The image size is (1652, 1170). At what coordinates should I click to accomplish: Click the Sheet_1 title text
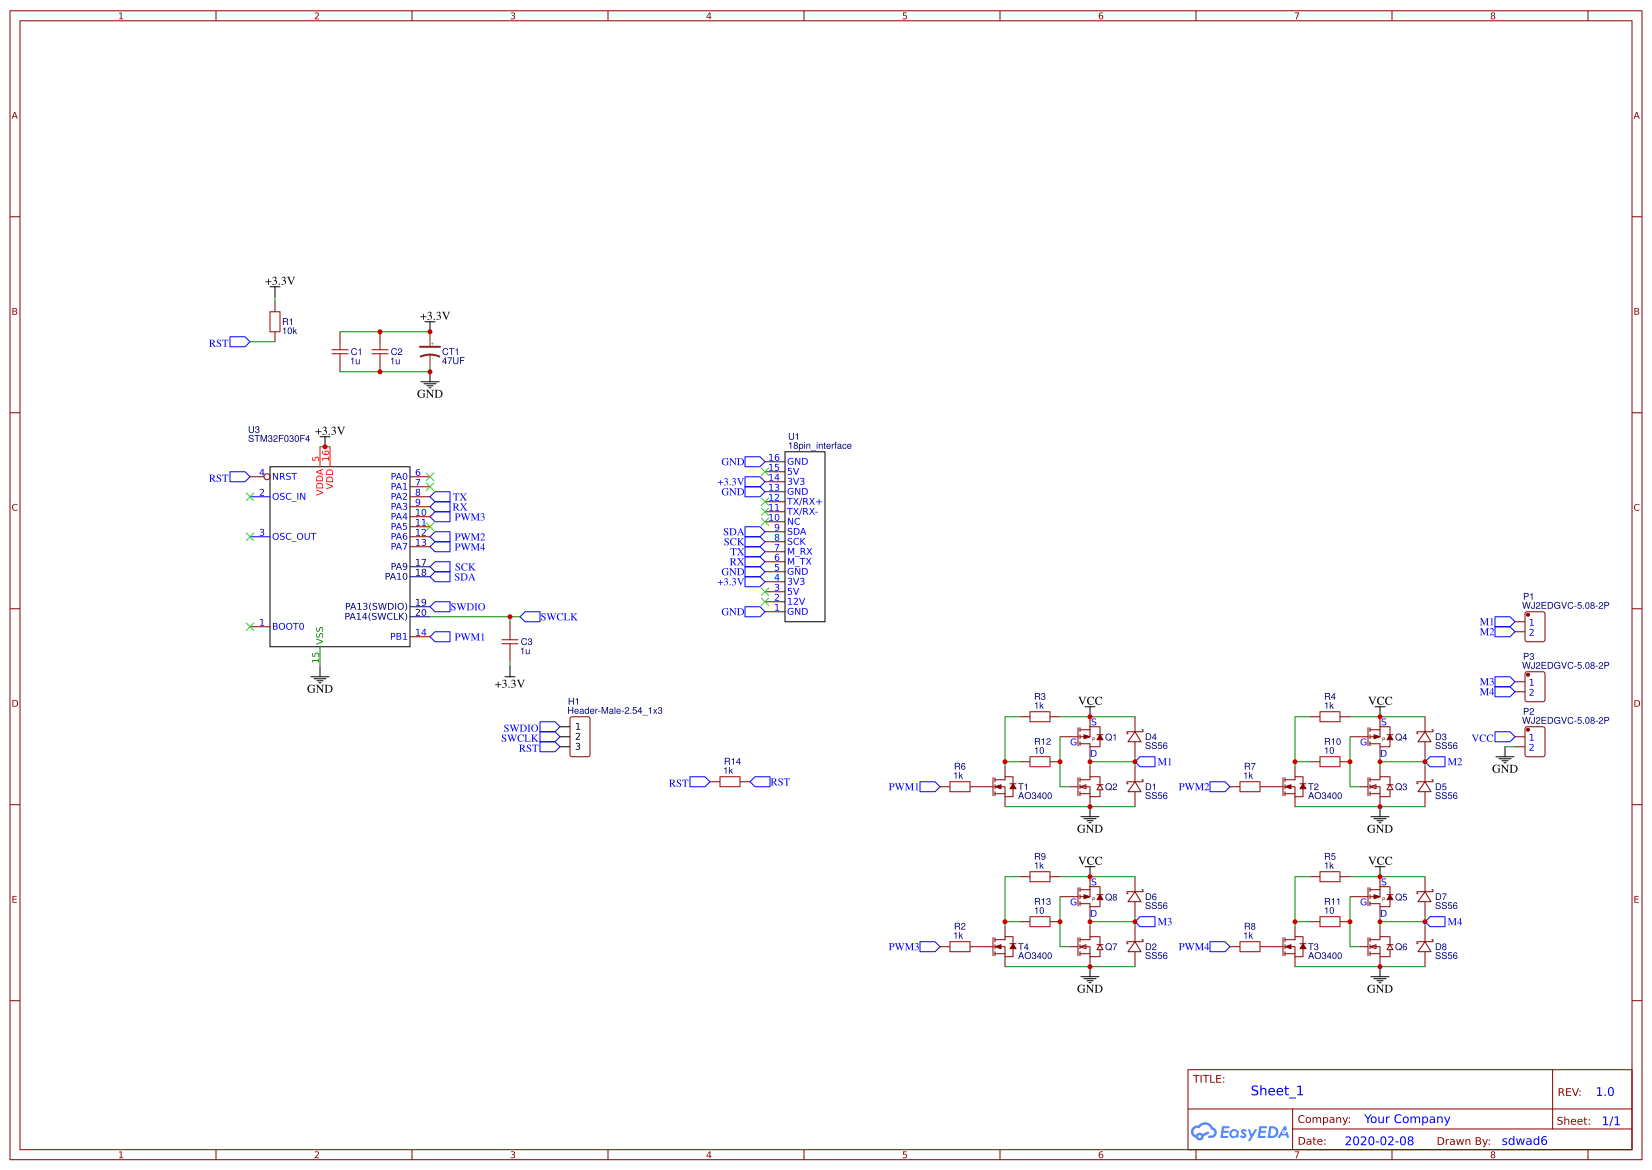pyautogui.click(x=1276, y=1091)
